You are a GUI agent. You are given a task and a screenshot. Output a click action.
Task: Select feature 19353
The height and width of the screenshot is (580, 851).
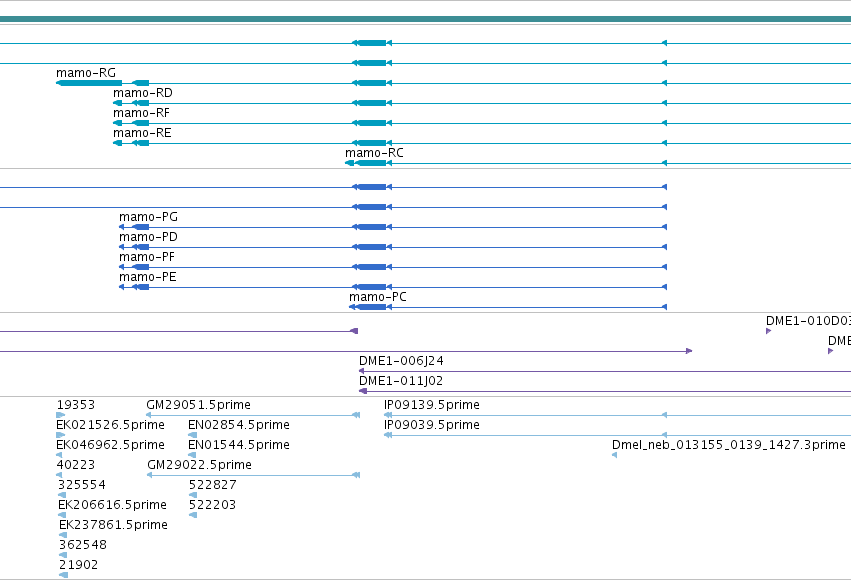click(75, 405)
